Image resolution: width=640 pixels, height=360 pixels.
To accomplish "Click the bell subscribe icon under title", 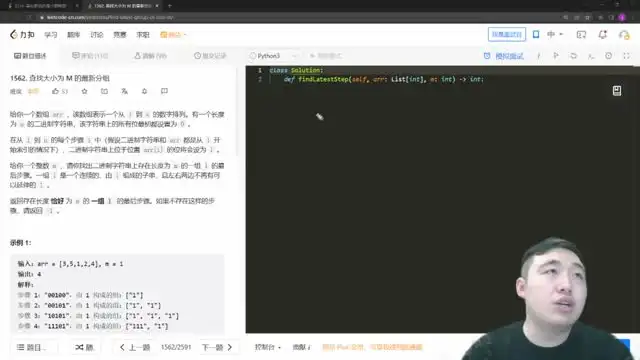I will click(x=144, y=91).
